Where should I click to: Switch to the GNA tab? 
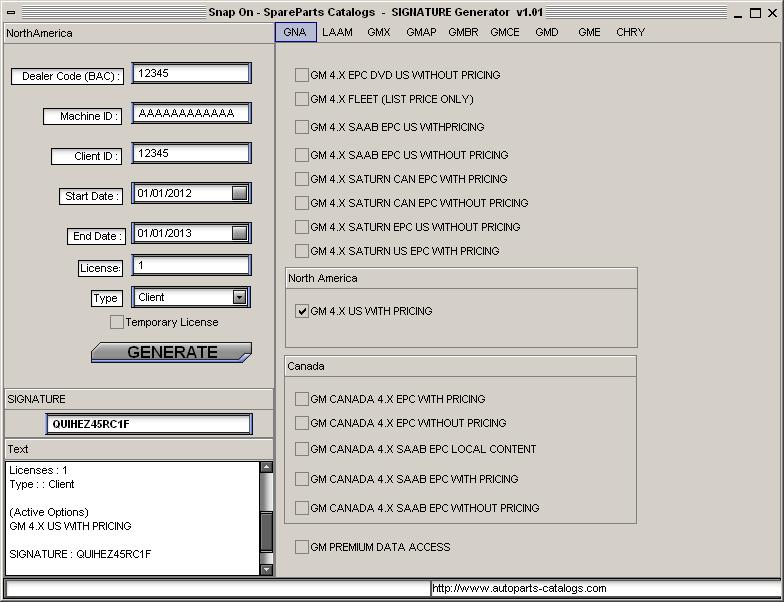295,32
